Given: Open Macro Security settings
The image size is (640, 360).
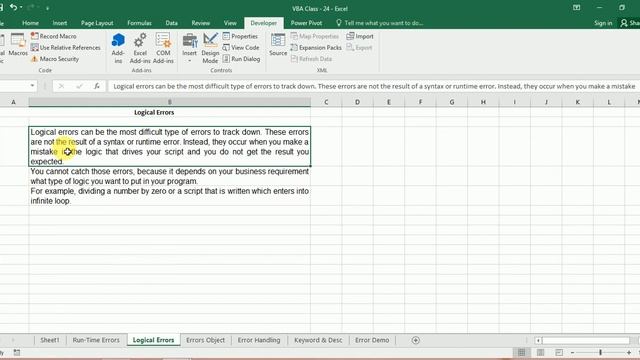Looking at the screenshot, I should tap(55, 59).
